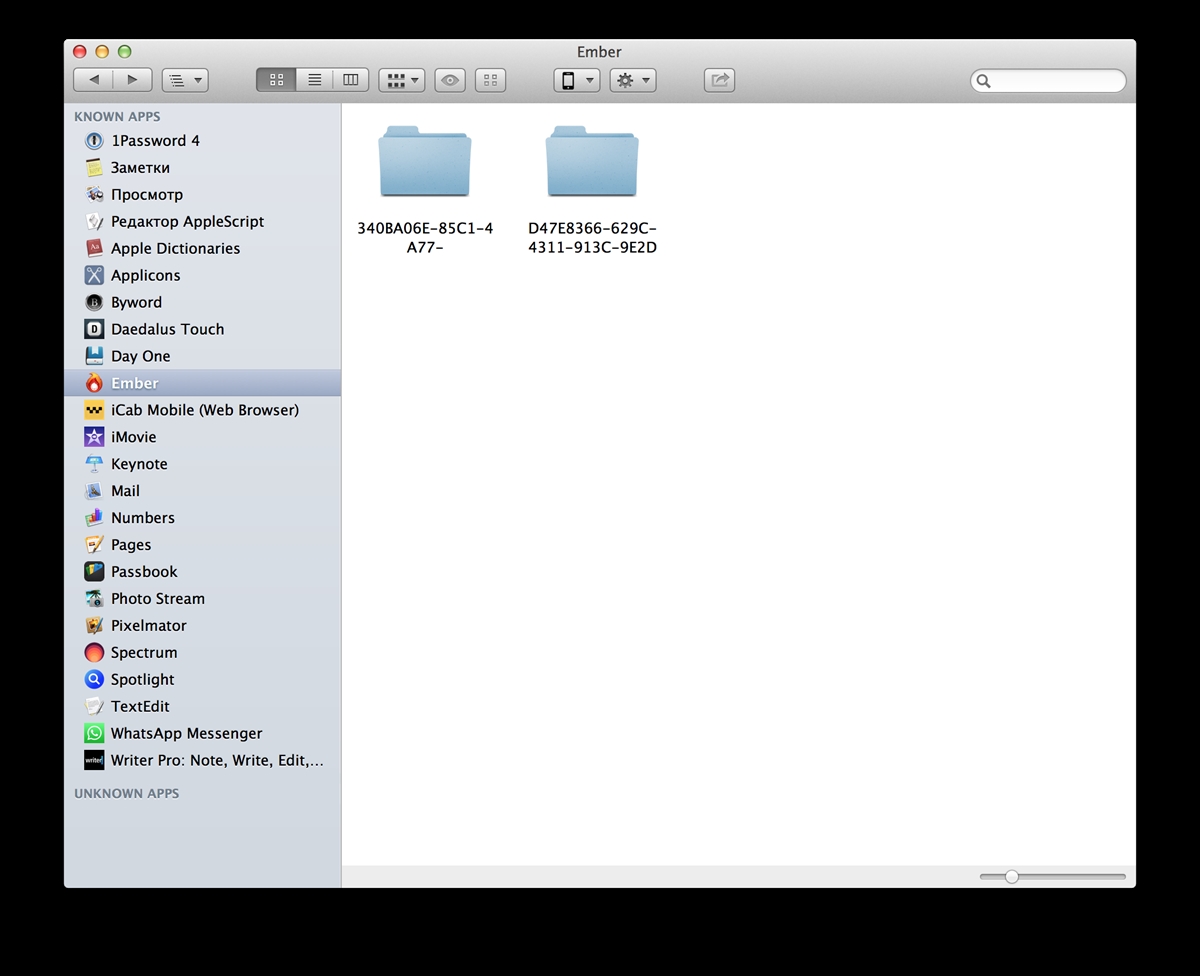Screen dimensions: 1200x976
Task: Adjust the icon size slider
Action: [1012, 877]
